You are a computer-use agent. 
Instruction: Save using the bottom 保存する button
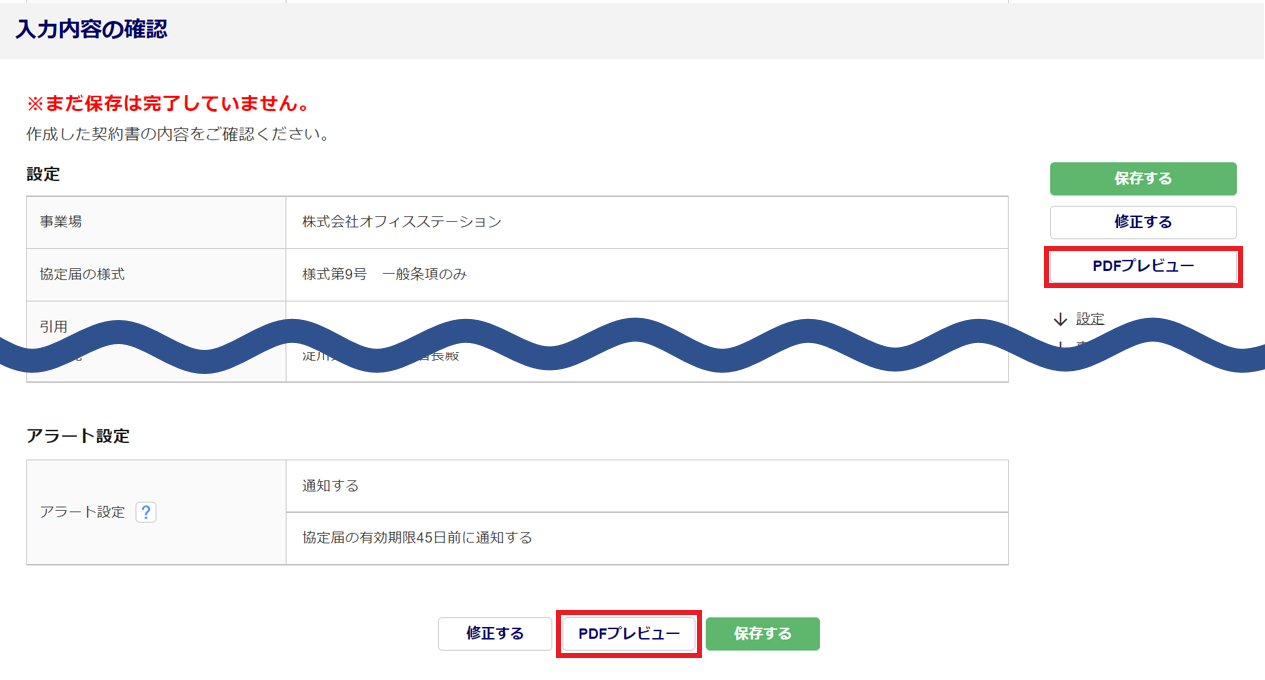(x=762, y=634)
